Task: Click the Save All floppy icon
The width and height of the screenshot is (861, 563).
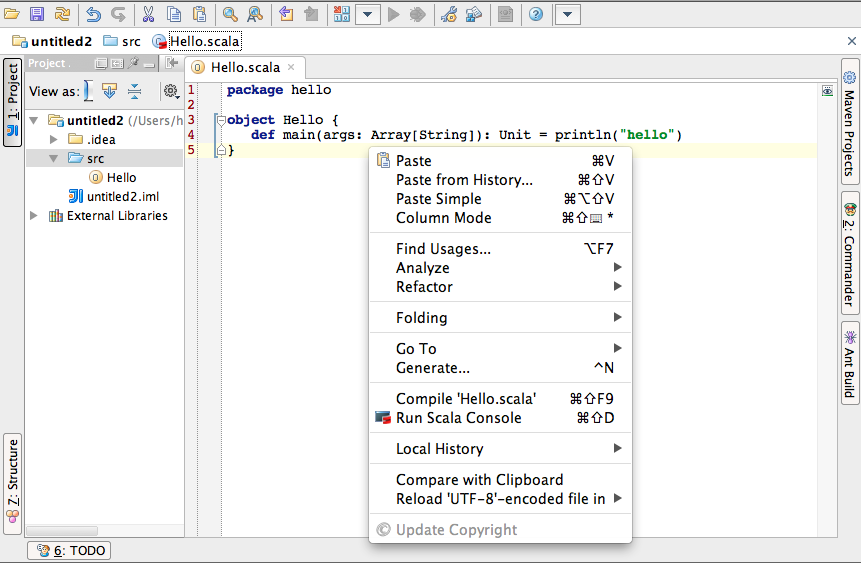Action: tap(37, 14)
